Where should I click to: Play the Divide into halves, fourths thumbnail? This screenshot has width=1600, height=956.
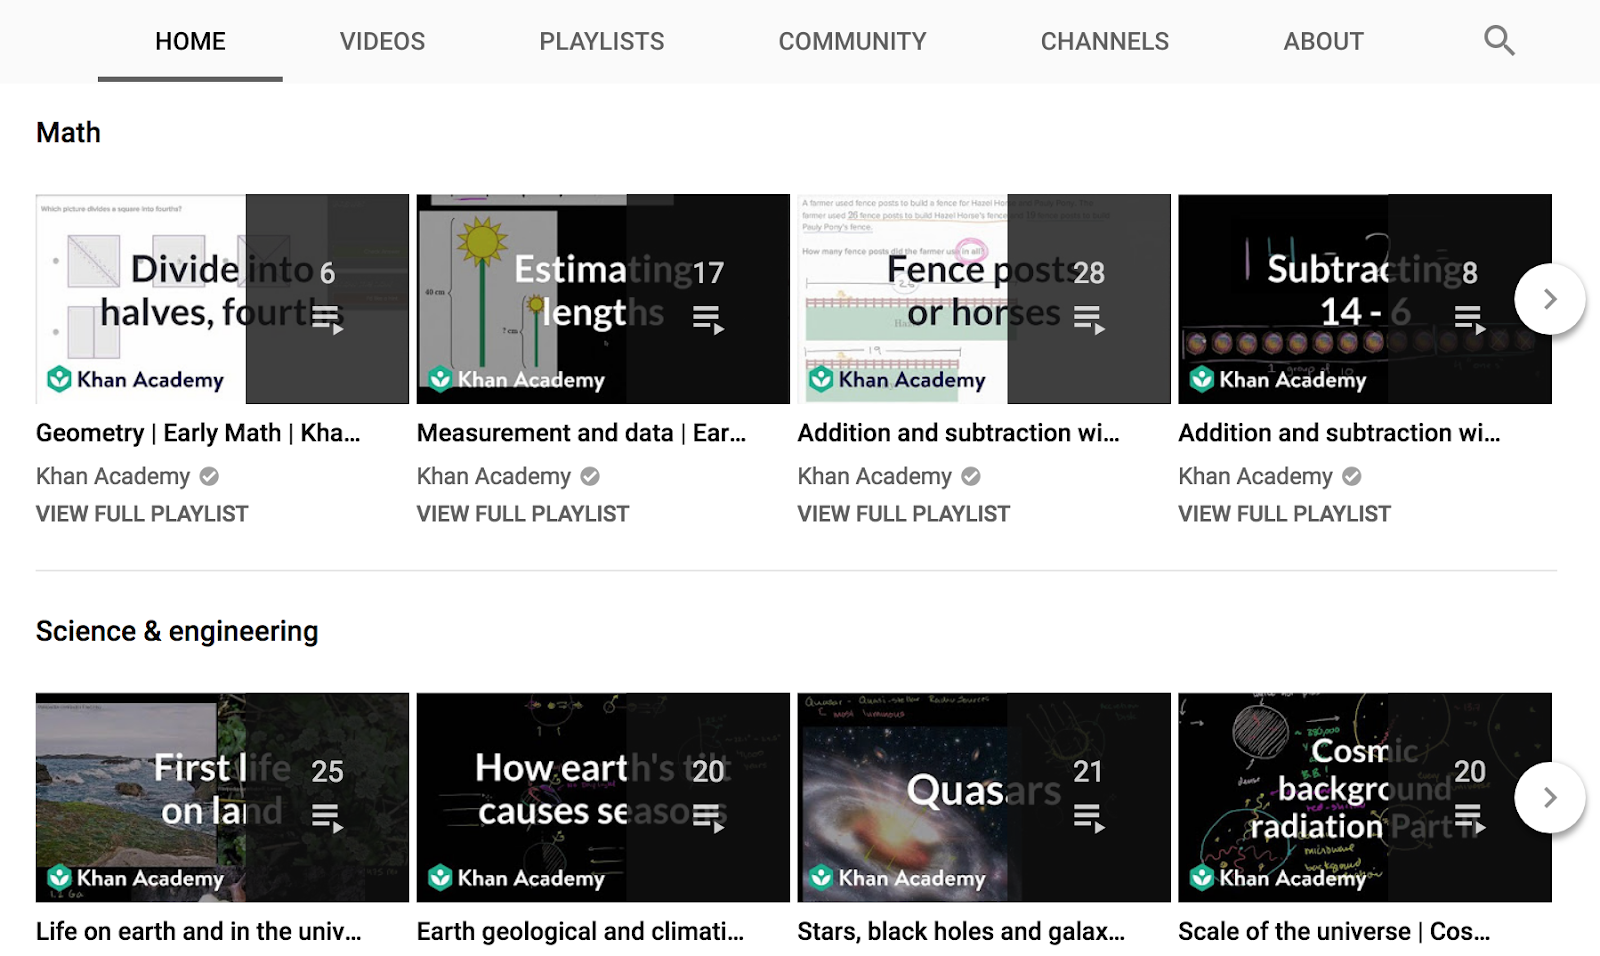[222, 299]
